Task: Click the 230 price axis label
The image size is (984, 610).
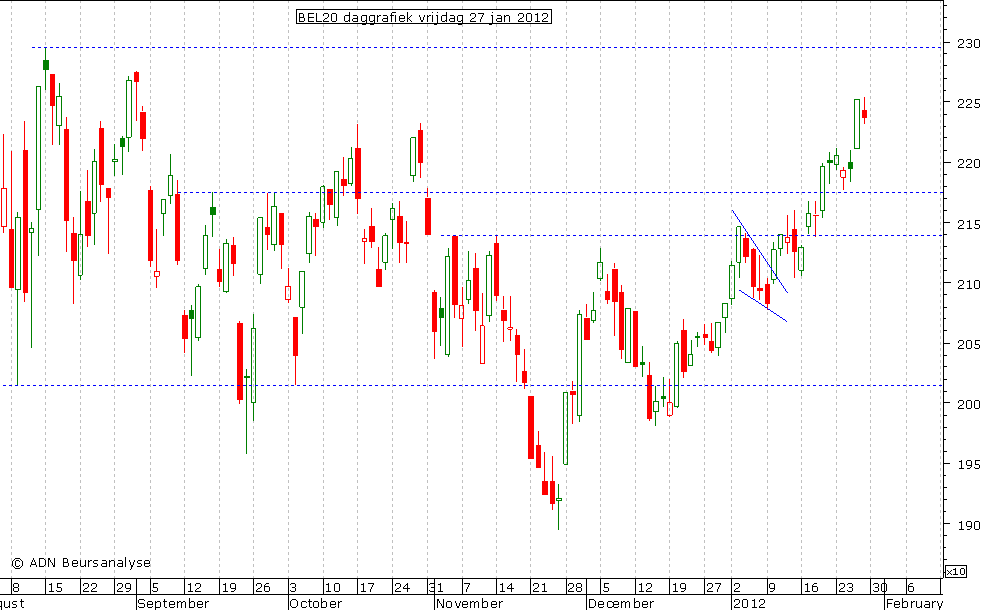Action: coord(968,43)
